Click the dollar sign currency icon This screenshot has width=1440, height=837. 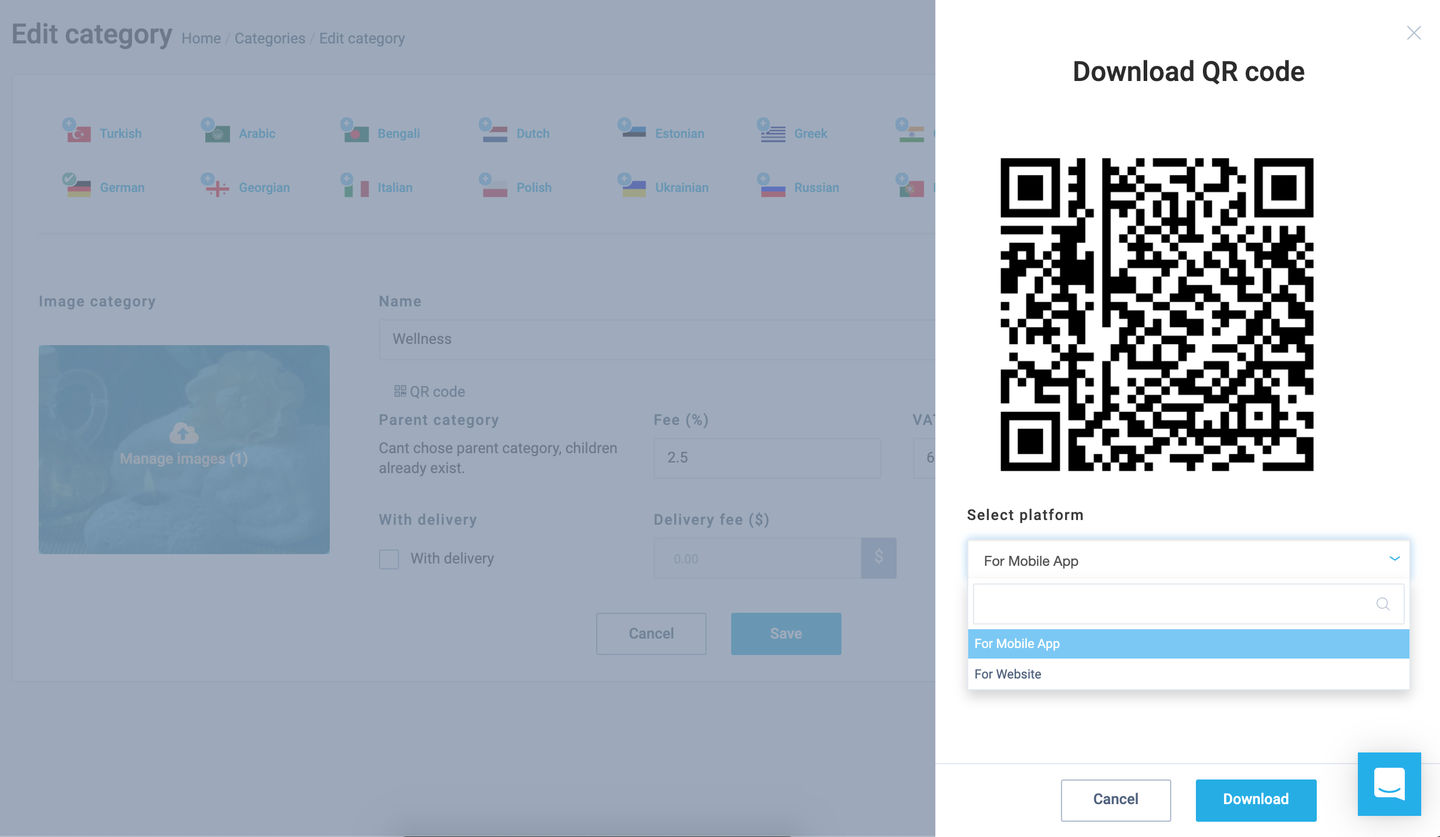point(879,558)
